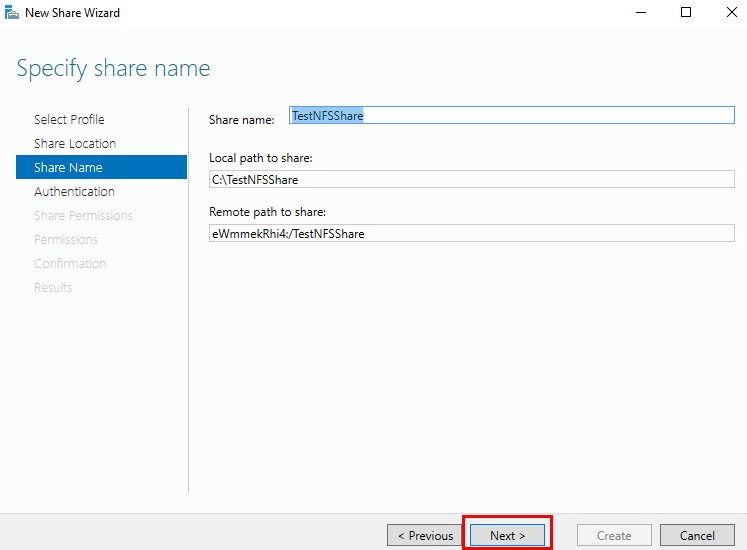747x550 pixels.
Task: Click the greyed-out Share Permissions step
Action: click(x=83, y=215)
